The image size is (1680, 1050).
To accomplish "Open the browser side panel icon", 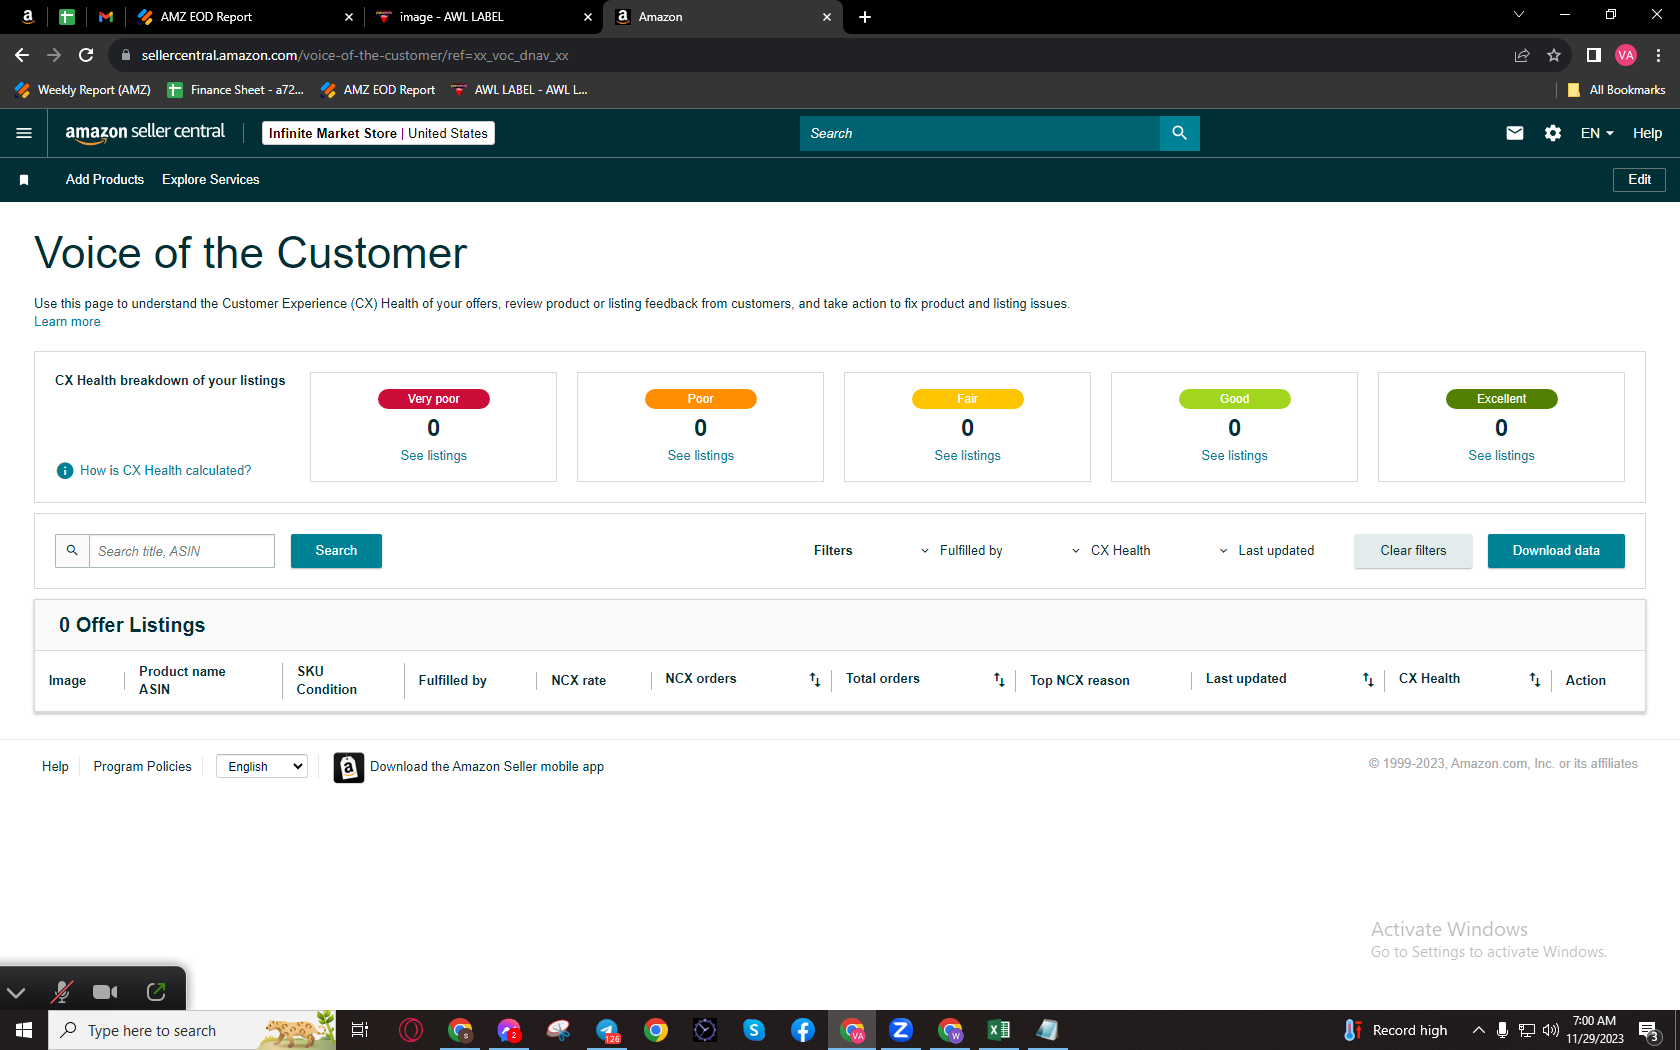I will click(1594, 55).
